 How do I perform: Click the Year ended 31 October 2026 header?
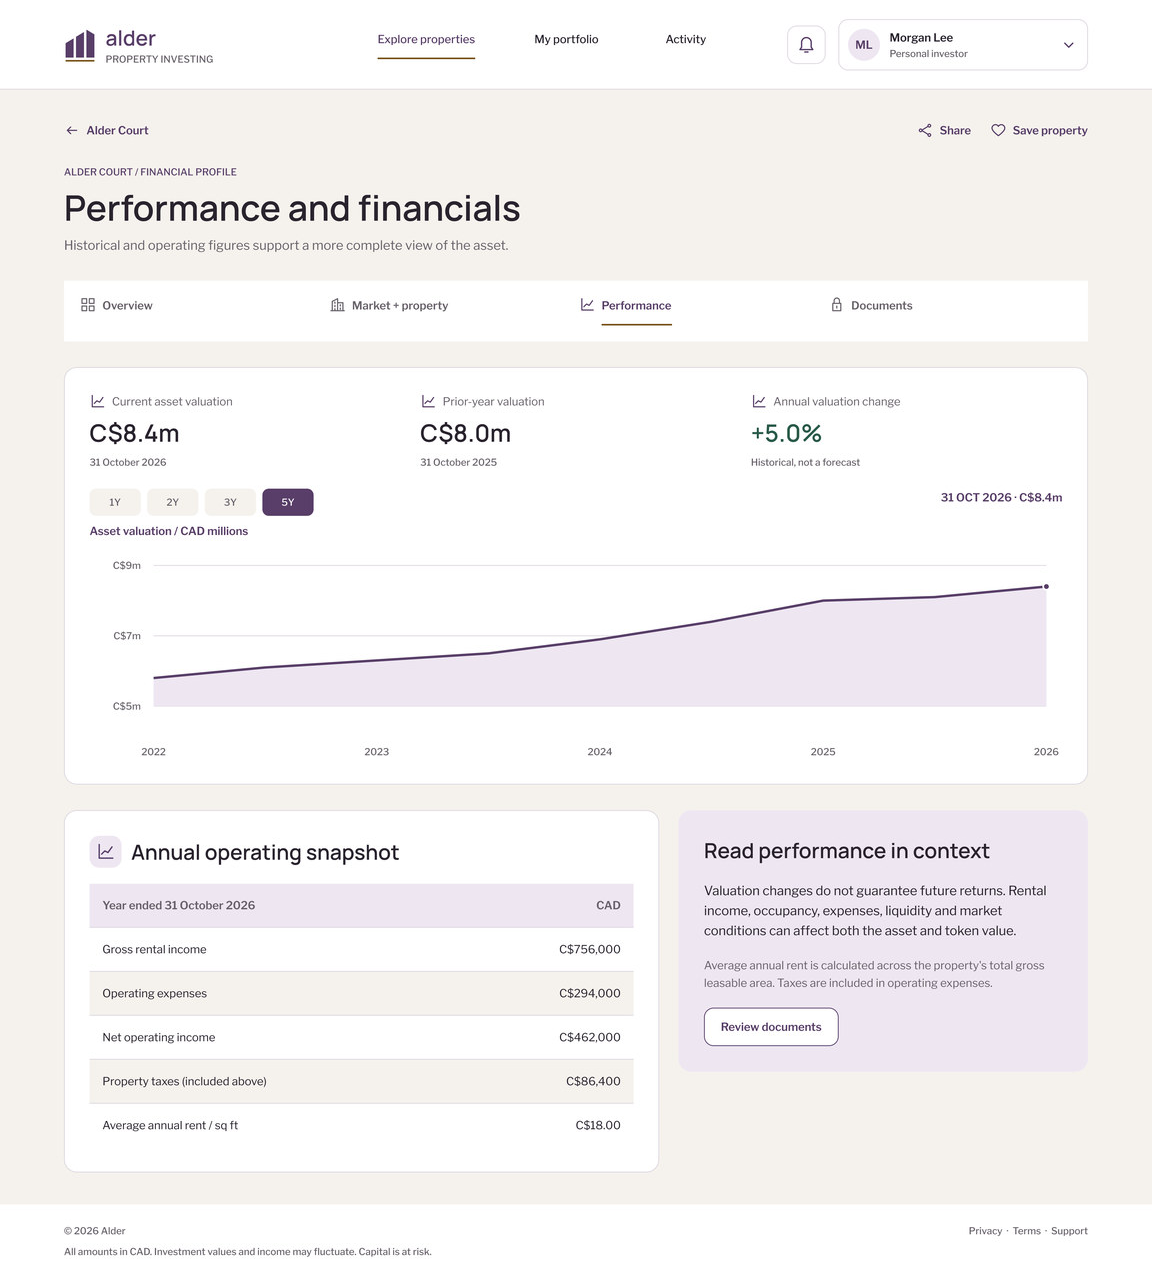click(x=179, y=905)
